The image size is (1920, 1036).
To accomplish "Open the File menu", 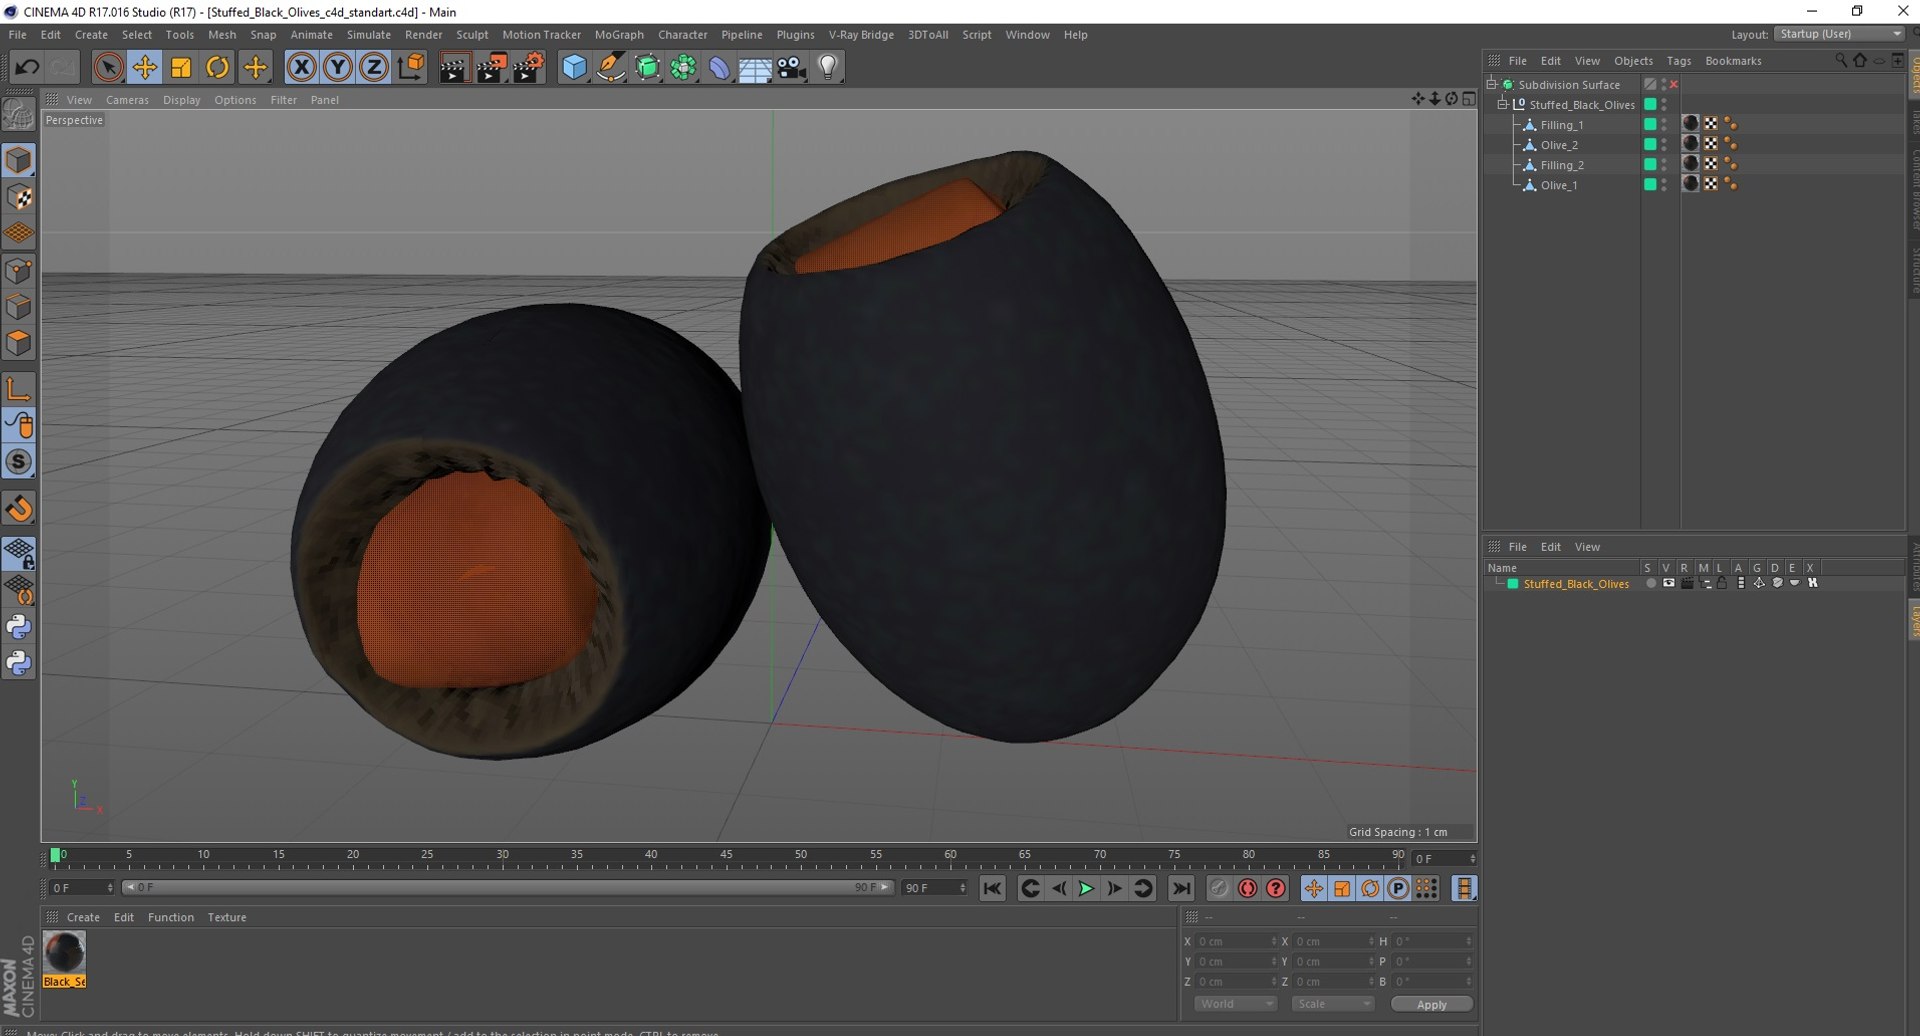I will pos(18,34).
